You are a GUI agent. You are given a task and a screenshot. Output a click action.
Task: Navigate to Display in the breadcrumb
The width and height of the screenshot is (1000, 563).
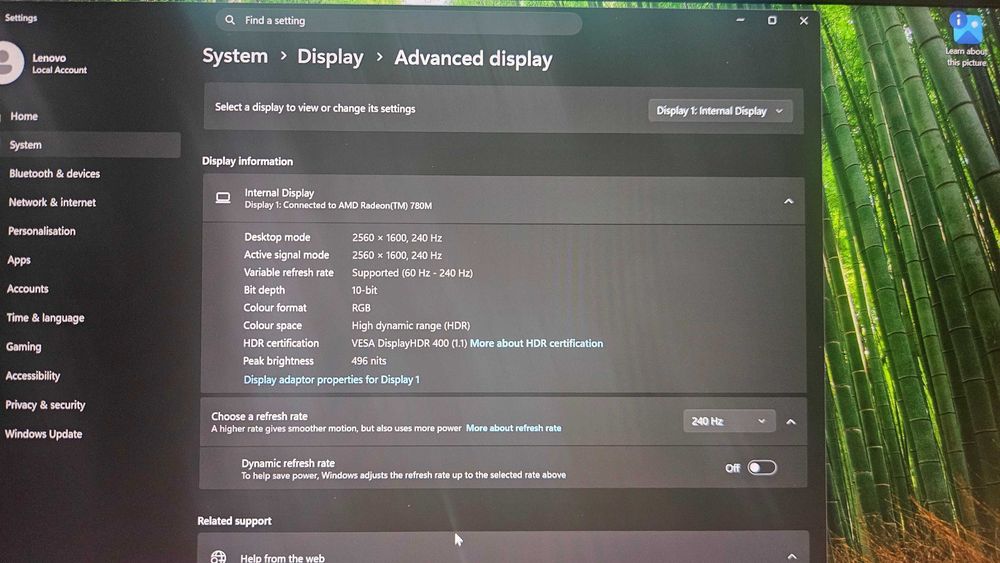pyautogui.click(x=330, y=57)
